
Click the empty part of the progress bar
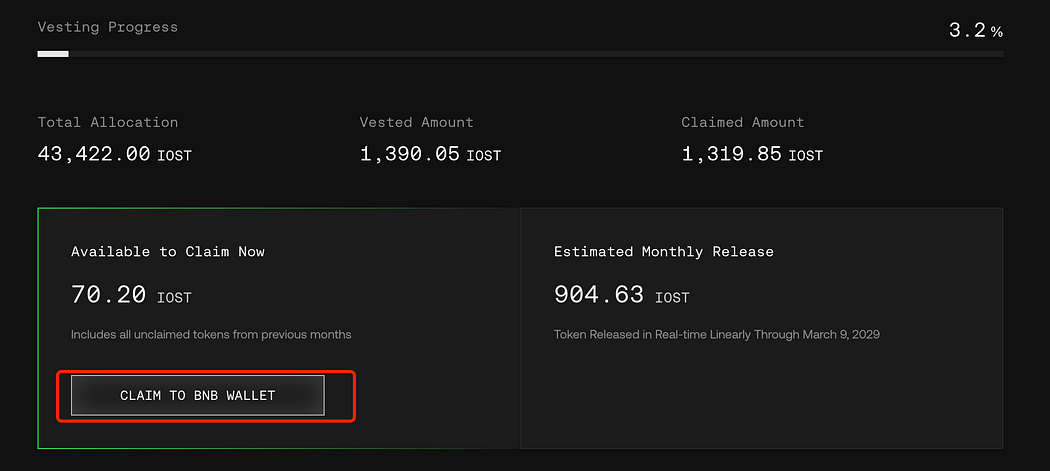[x=536, y=54]
